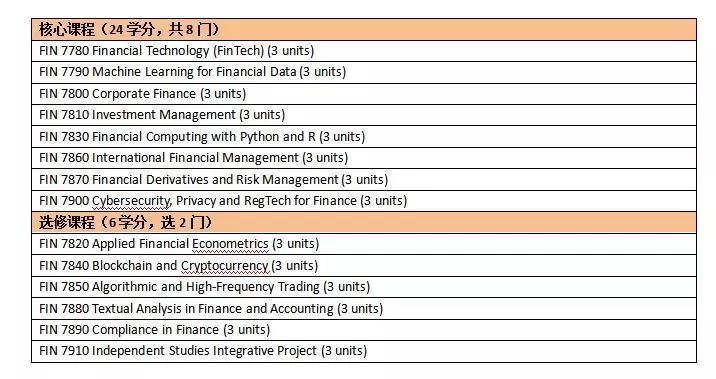Select FIN 7900 RegTech for Finance row
The image size is (716, 379).
click(x=364, y=201)
